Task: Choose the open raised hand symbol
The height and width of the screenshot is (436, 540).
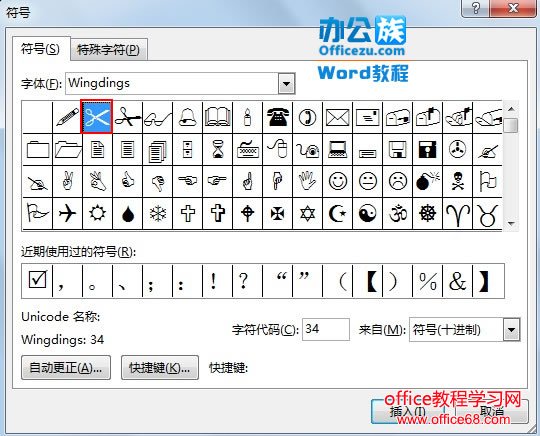Action: click(308, 181)
